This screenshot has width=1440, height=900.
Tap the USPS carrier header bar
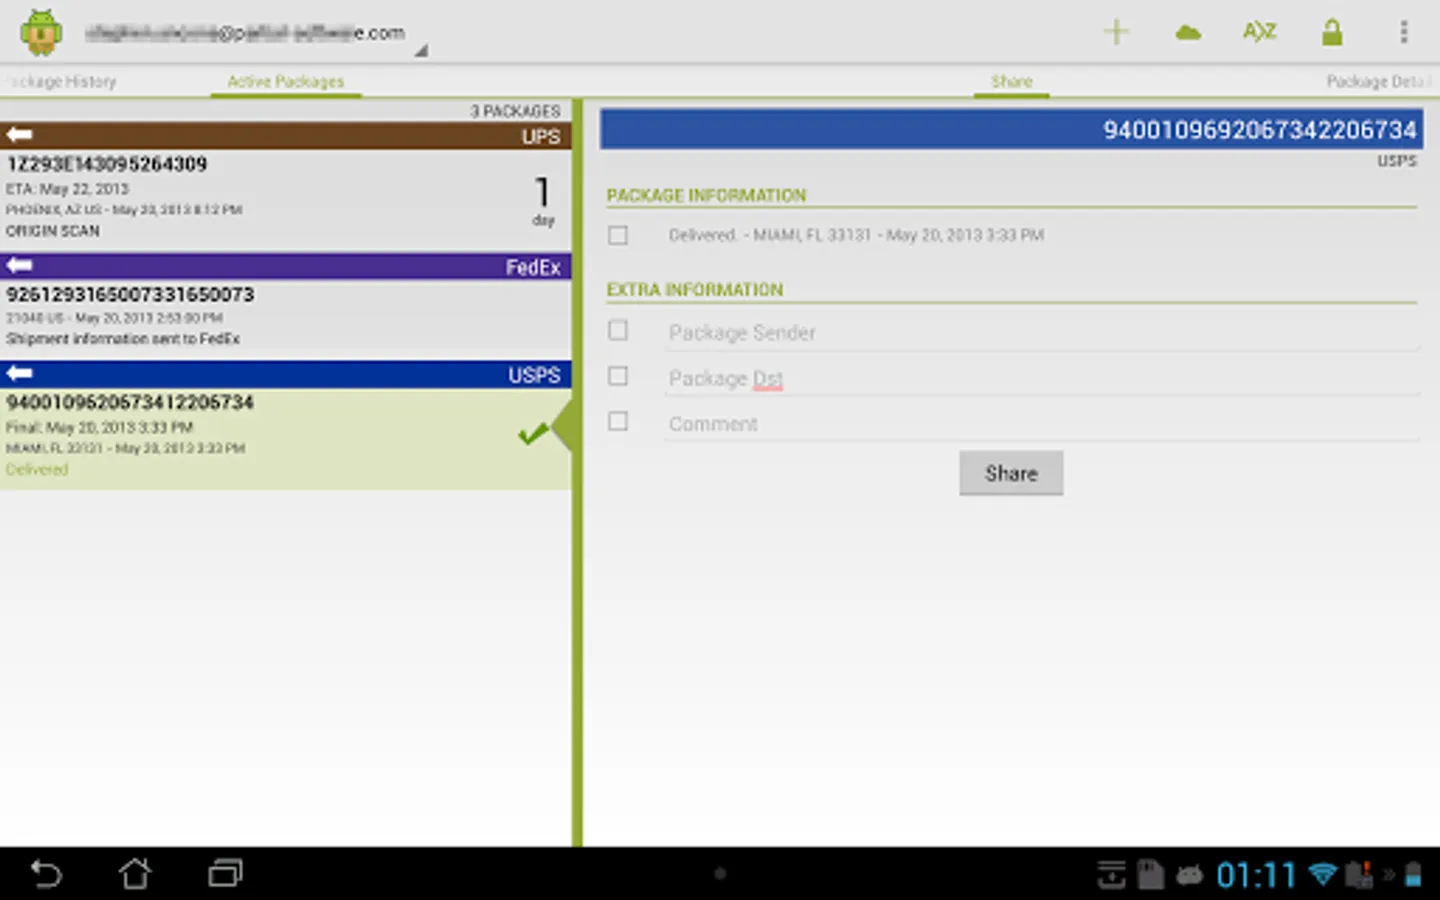click(286, 374)
